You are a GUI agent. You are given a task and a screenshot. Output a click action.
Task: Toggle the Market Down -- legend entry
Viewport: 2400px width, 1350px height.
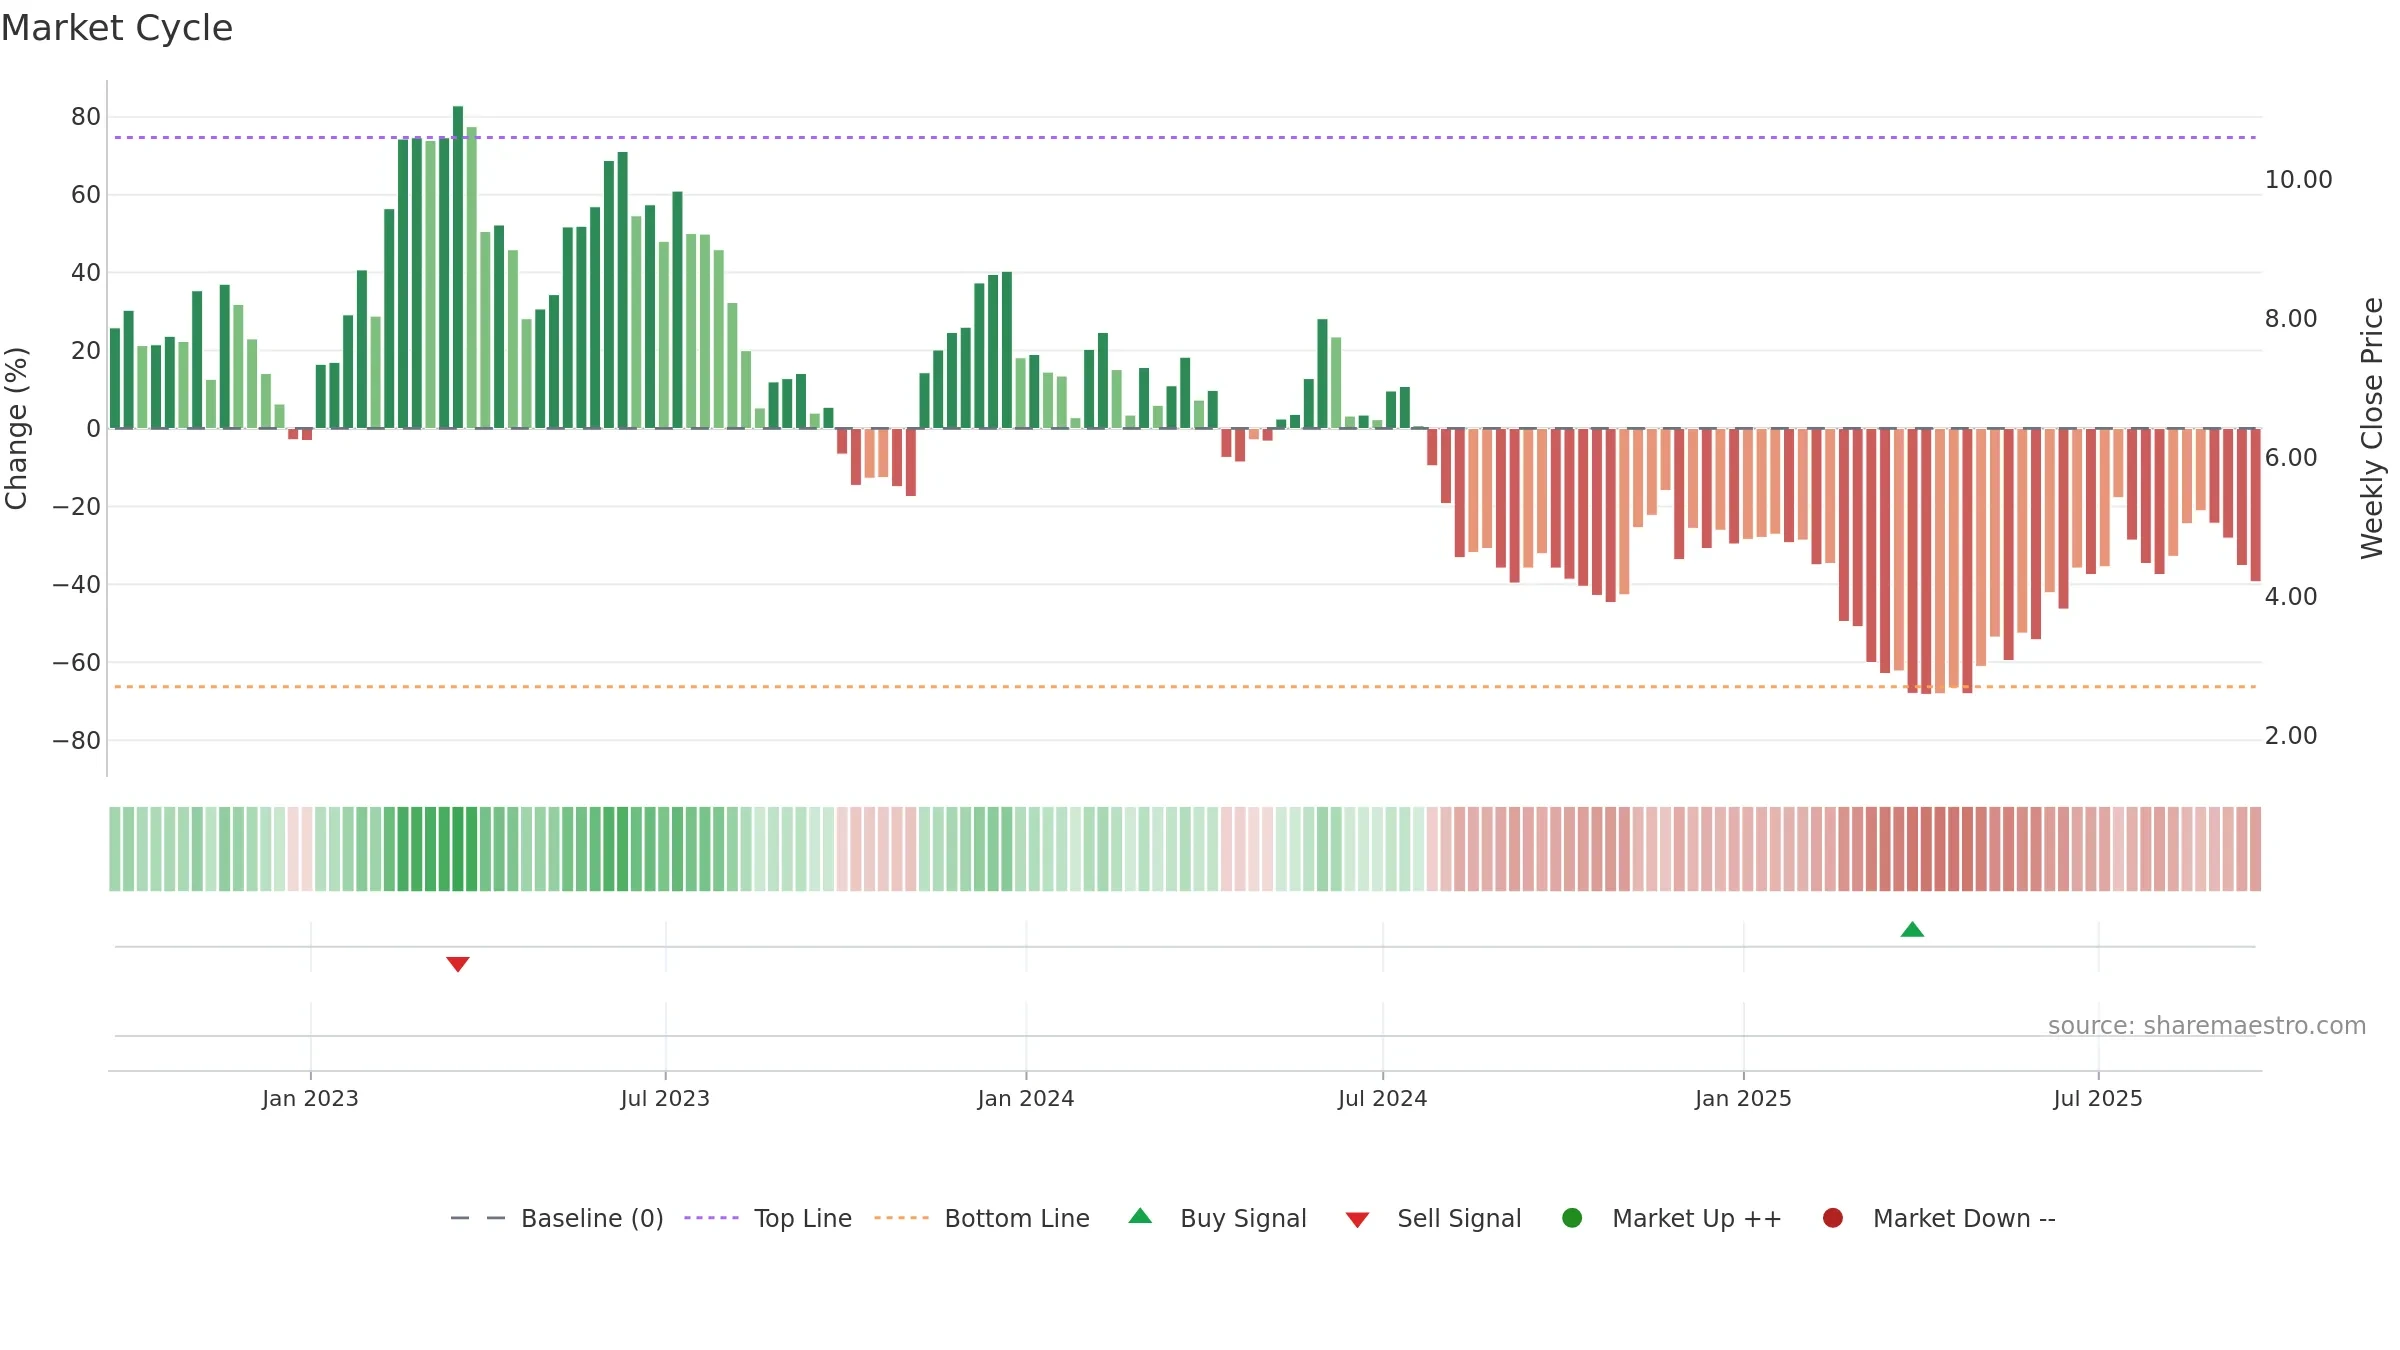pyautogui.click(x=1939, y=1218)
